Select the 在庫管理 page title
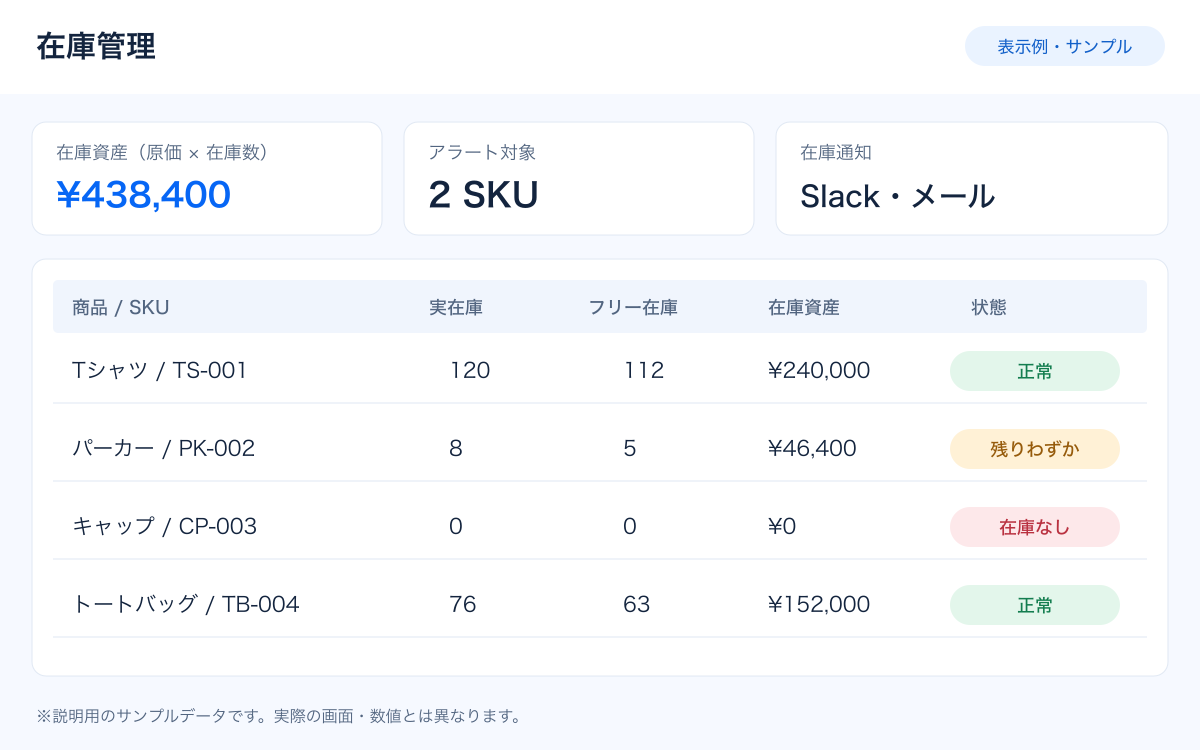Image resolution: width=1200 pixels, height=750 pixels. [x=96, y=47]
